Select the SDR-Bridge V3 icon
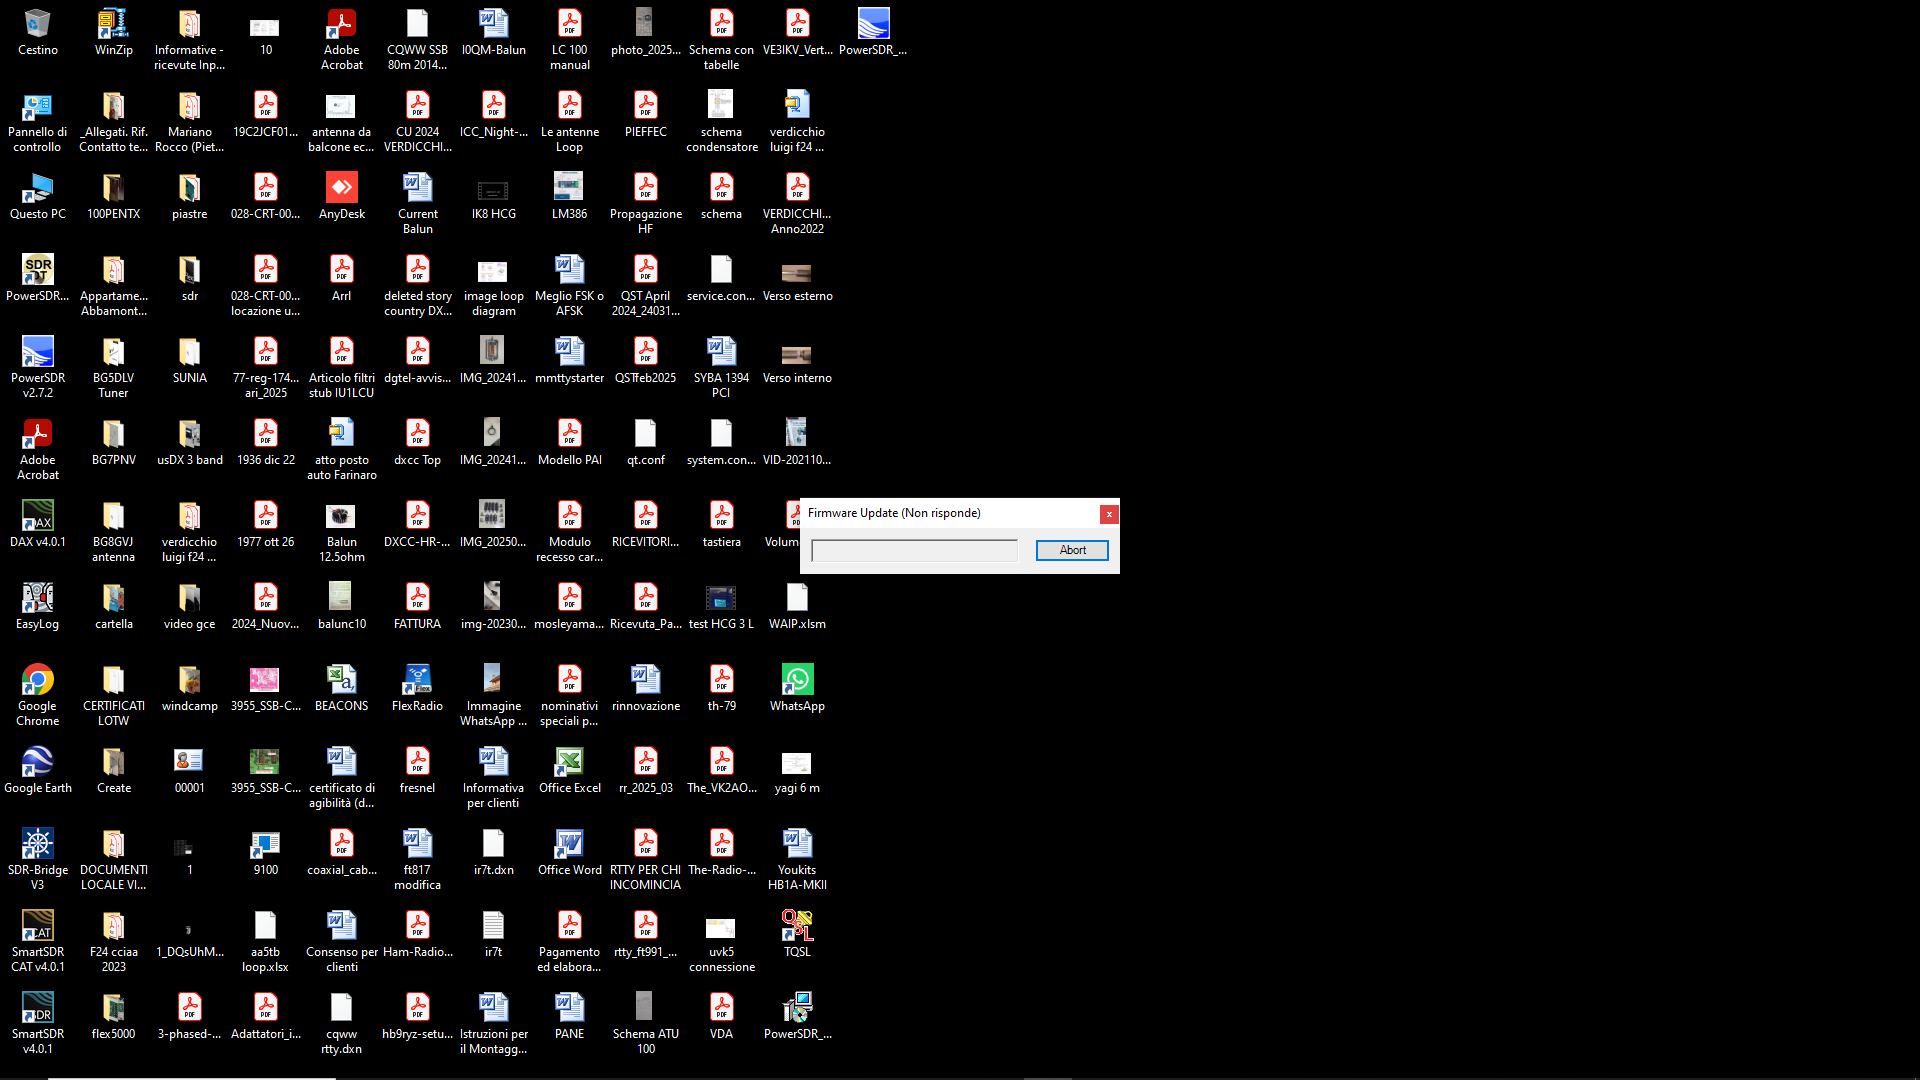The width and height of the screenshot is (1920, 1080). point(38,860)
